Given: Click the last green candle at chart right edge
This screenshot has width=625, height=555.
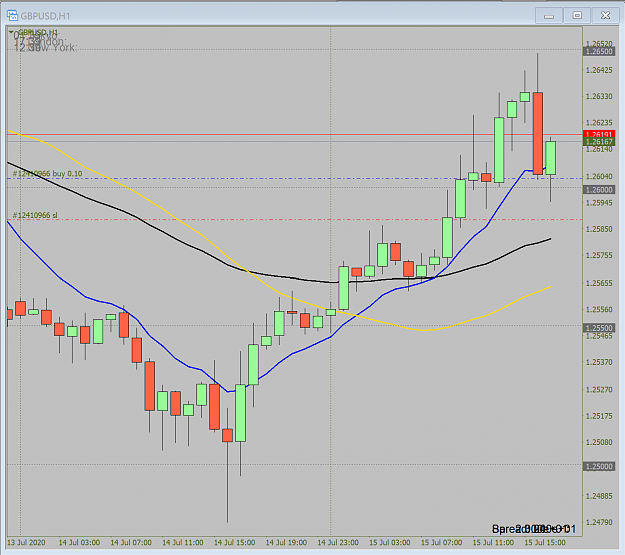Looking at the screenshot, I should tap(551, 158).
